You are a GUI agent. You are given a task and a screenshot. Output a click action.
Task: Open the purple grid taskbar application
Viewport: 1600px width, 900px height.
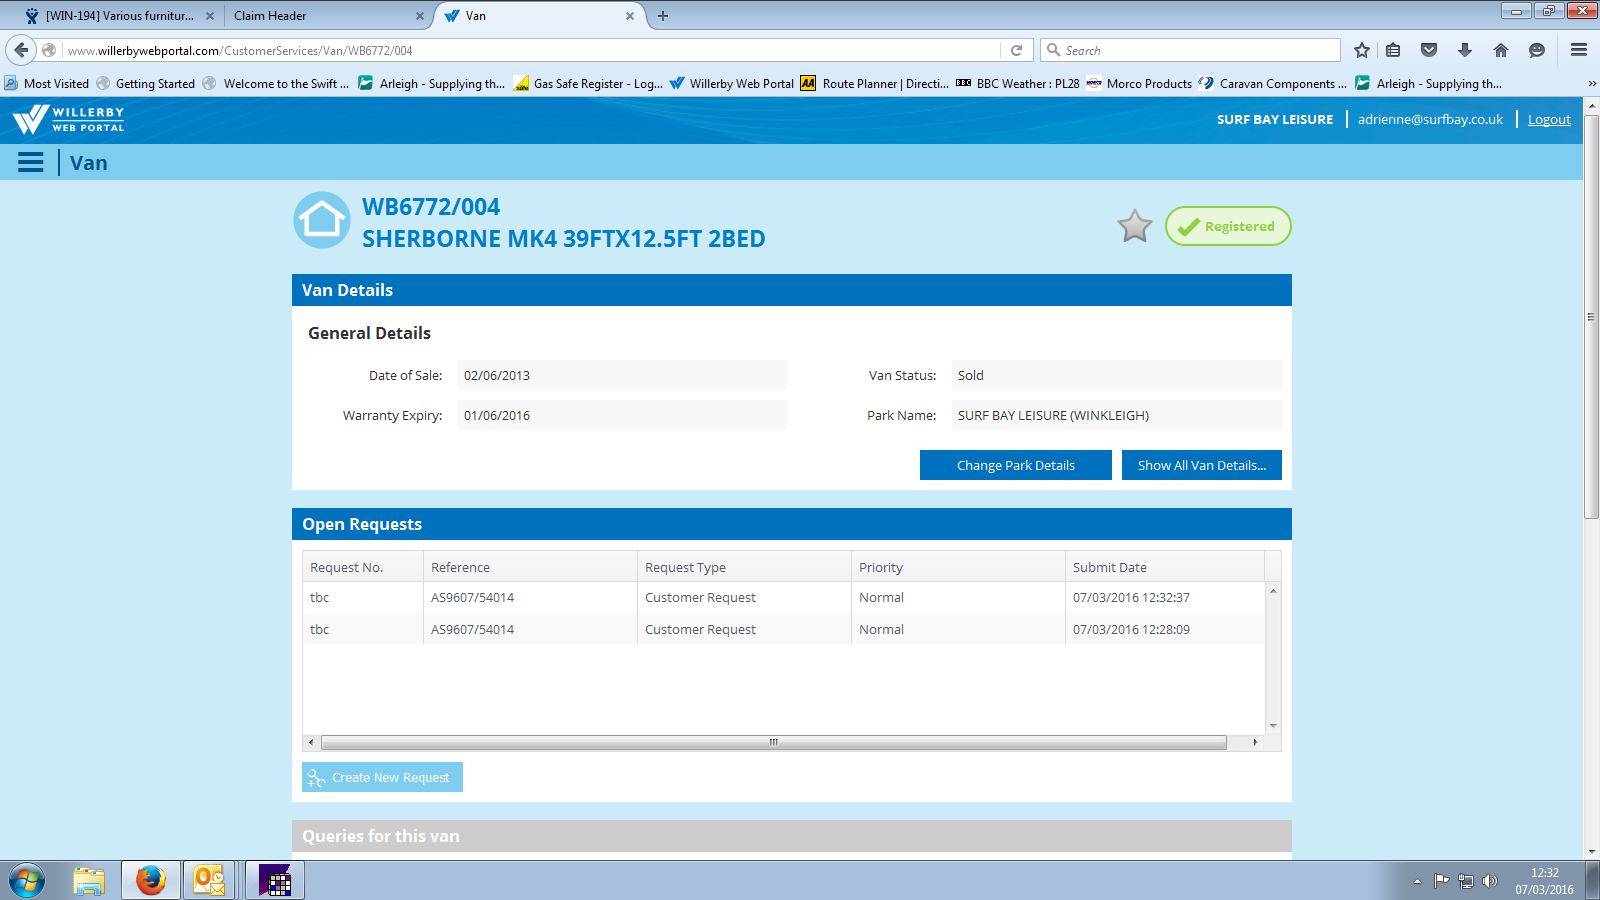(275, 881)
